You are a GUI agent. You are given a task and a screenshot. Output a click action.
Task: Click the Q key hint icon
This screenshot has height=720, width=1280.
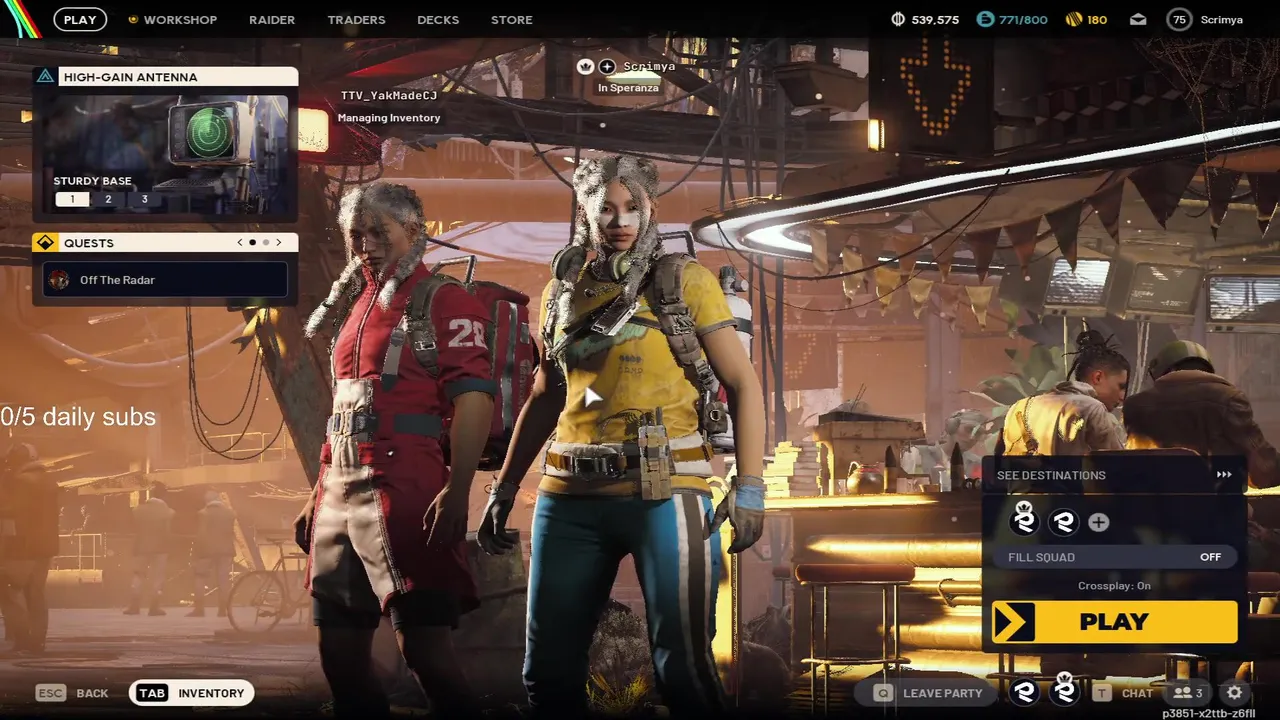pos(883,693)
